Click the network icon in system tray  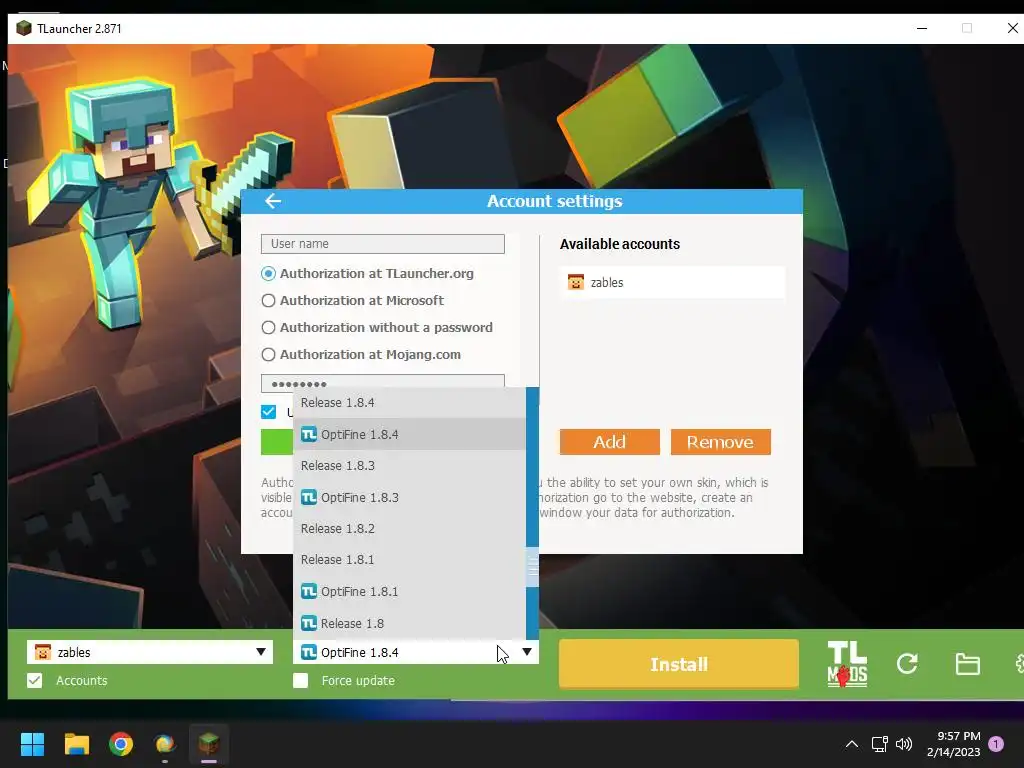click(x=879, y=744)
